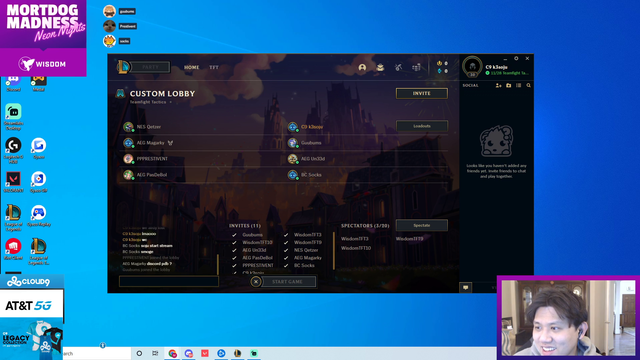The image size is (640, 360).
Task: Switch to the TFT tab
Action: pyautogui.click(x=214, y=67)
